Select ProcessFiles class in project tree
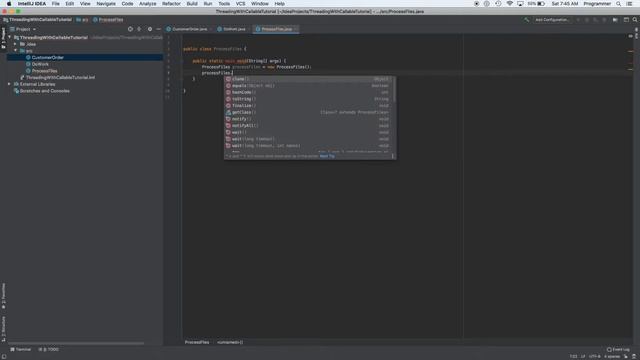 pyautogui.click(x=44, y=71)
